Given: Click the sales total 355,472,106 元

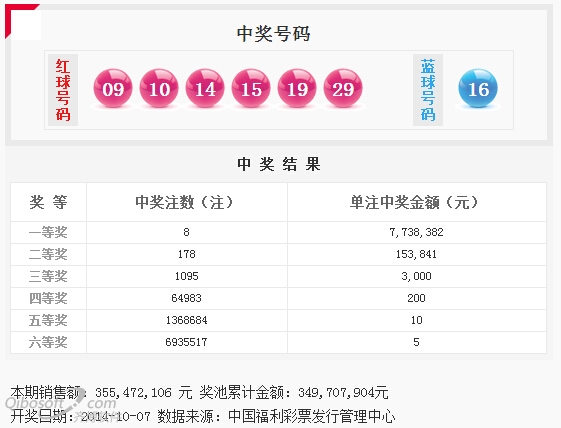Looking at the screenshot, I should pos(144,393).
